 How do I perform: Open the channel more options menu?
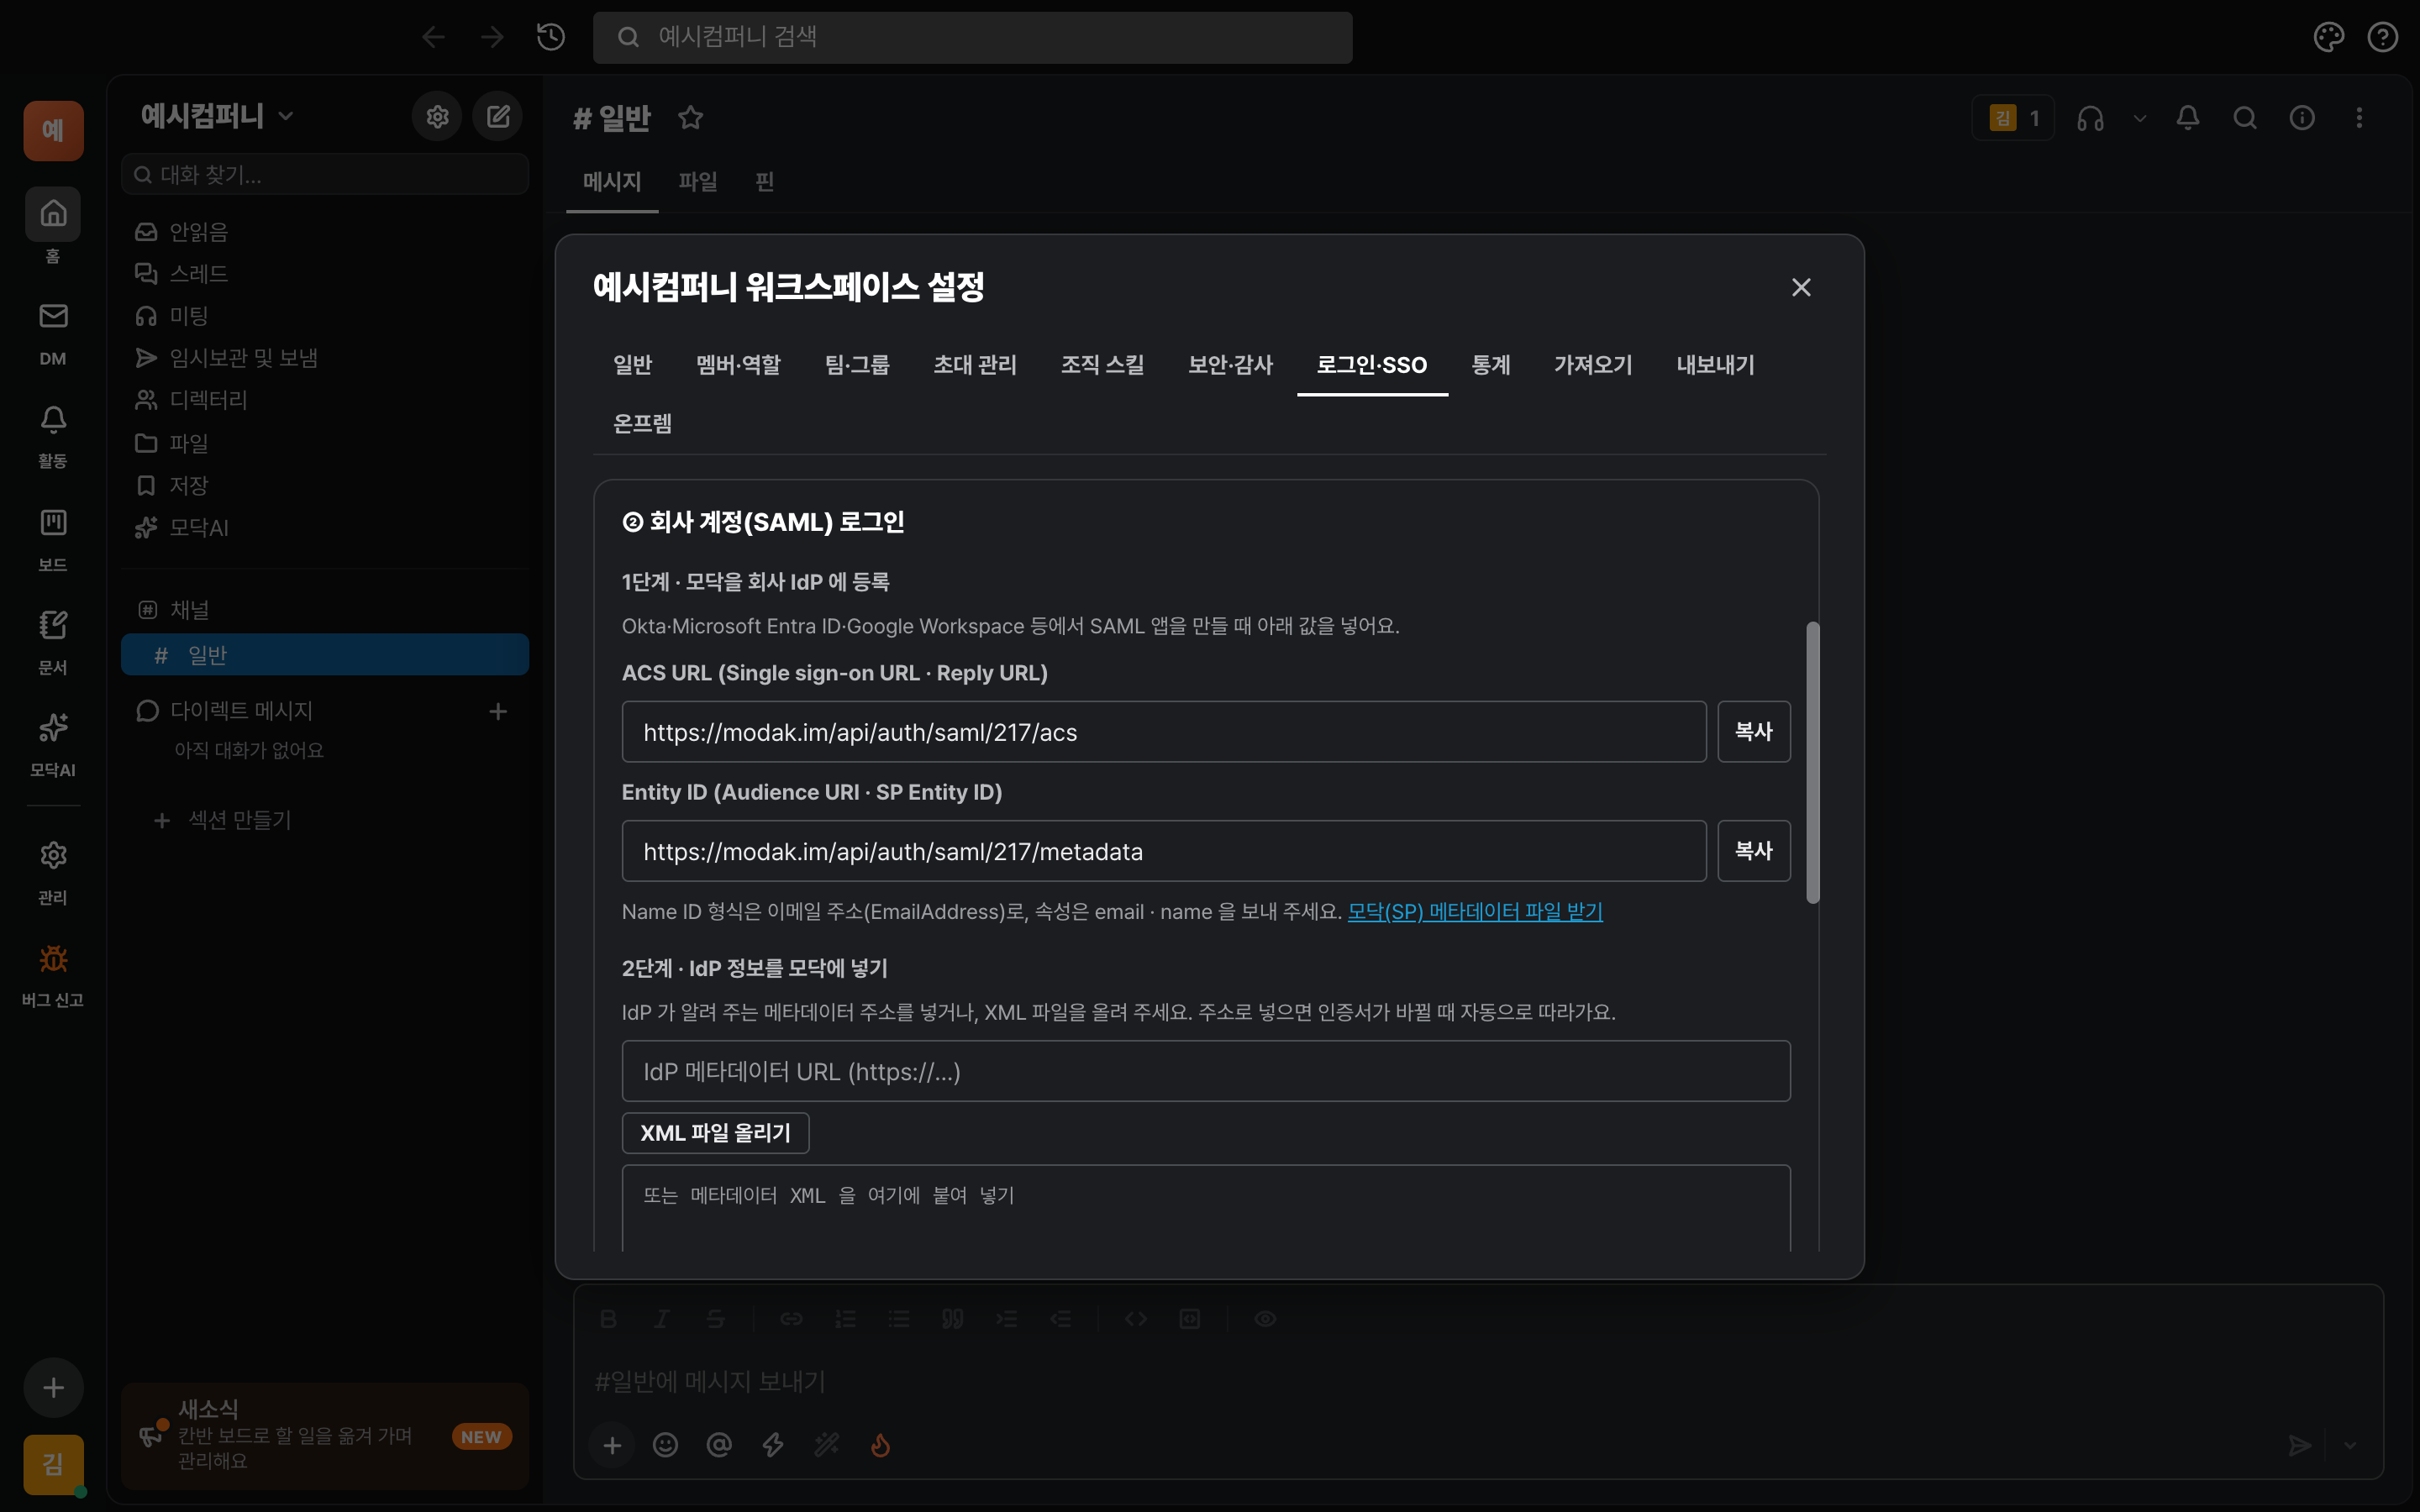[x=2359, y=118]
